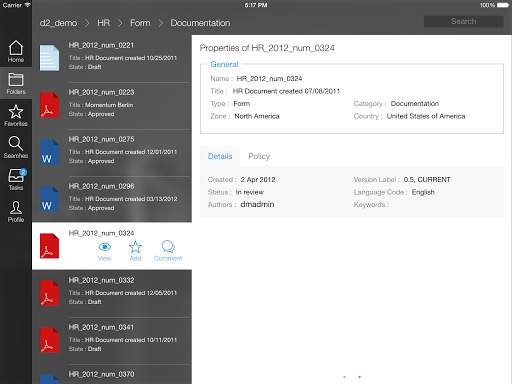Viewport: 512px width, 384px height.
Task: Focus the Search field
Action: [x=464, y=21]
